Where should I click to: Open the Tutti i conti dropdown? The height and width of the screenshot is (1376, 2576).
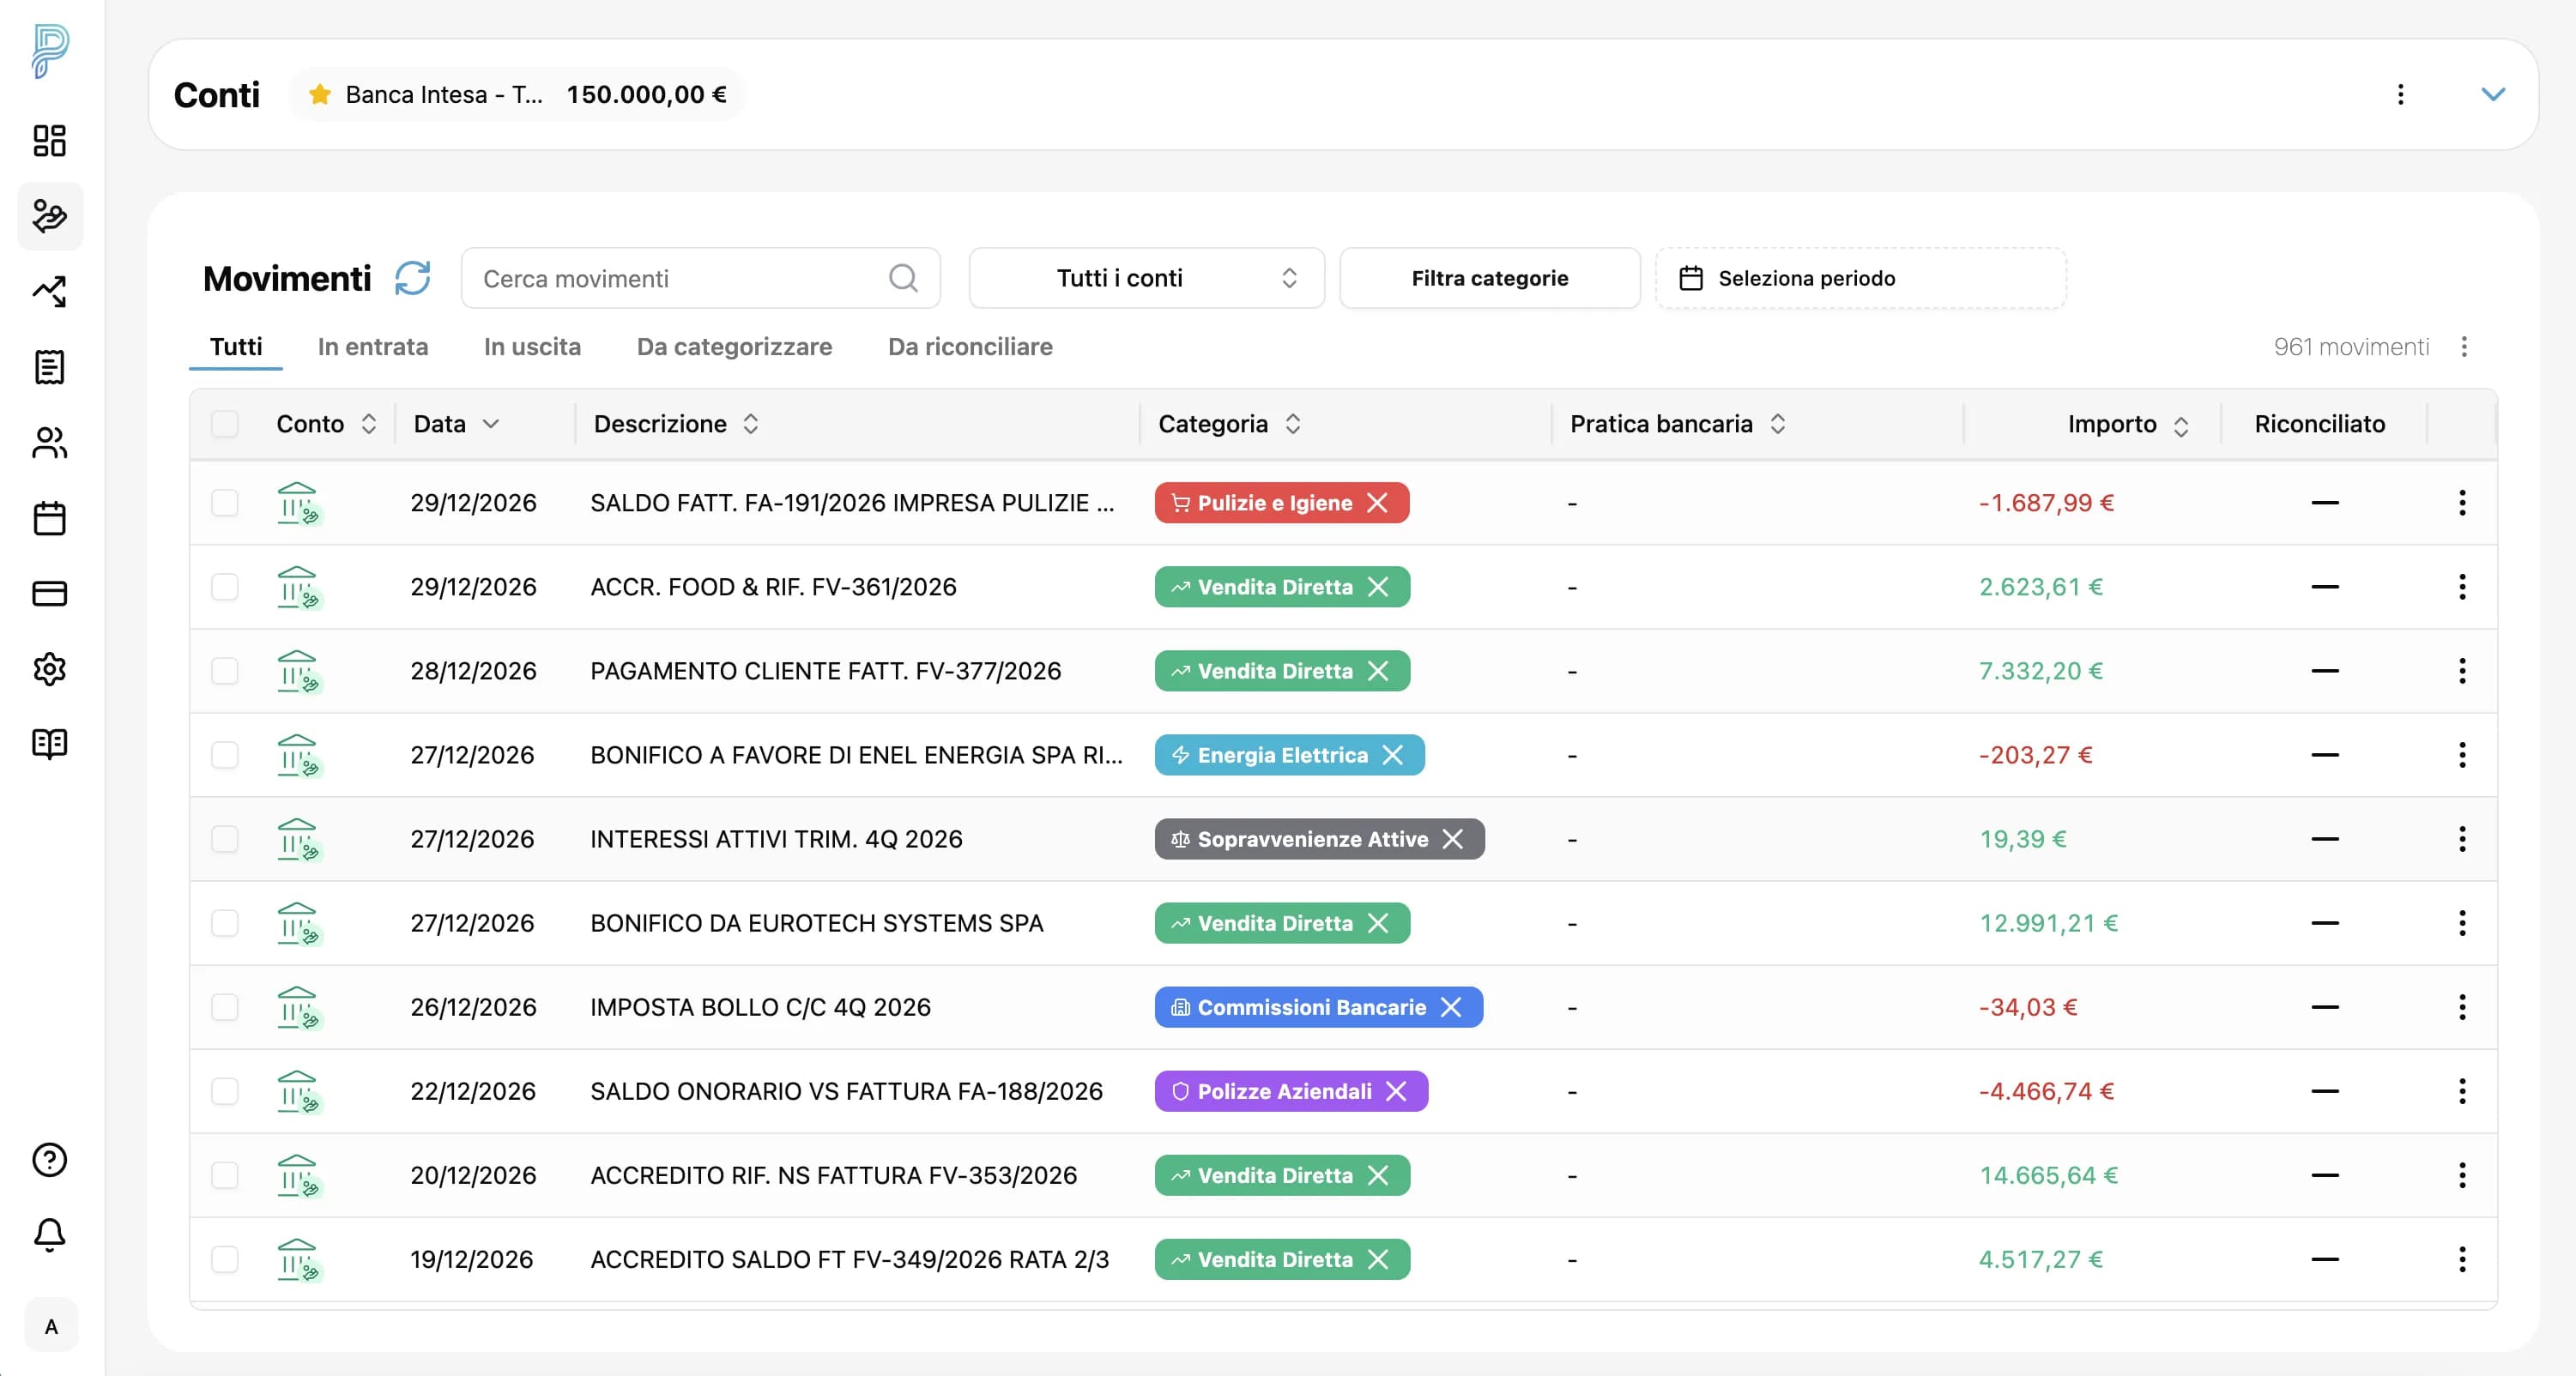(x=1146, y=278)
